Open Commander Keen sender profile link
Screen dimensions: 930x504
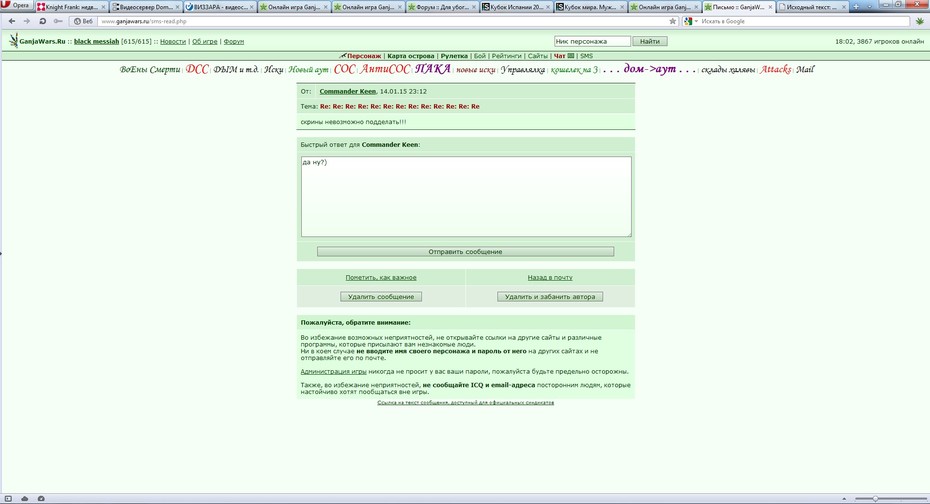pyautogui.click(x=348, y=91)
